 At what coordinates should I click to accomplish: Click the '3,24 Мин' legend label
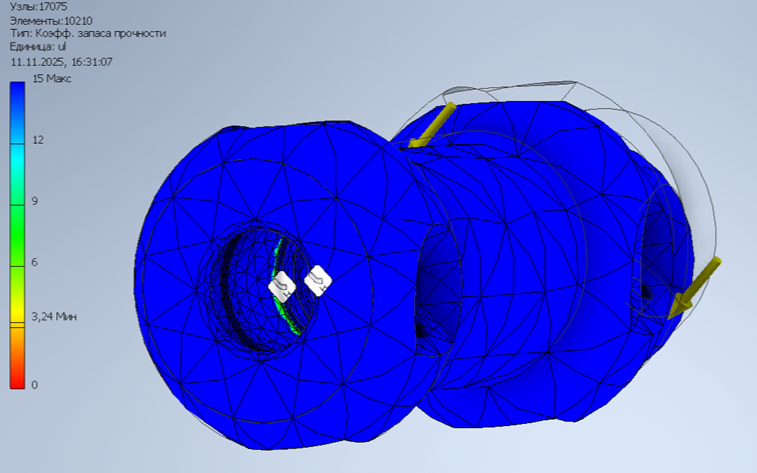point(54,316)
